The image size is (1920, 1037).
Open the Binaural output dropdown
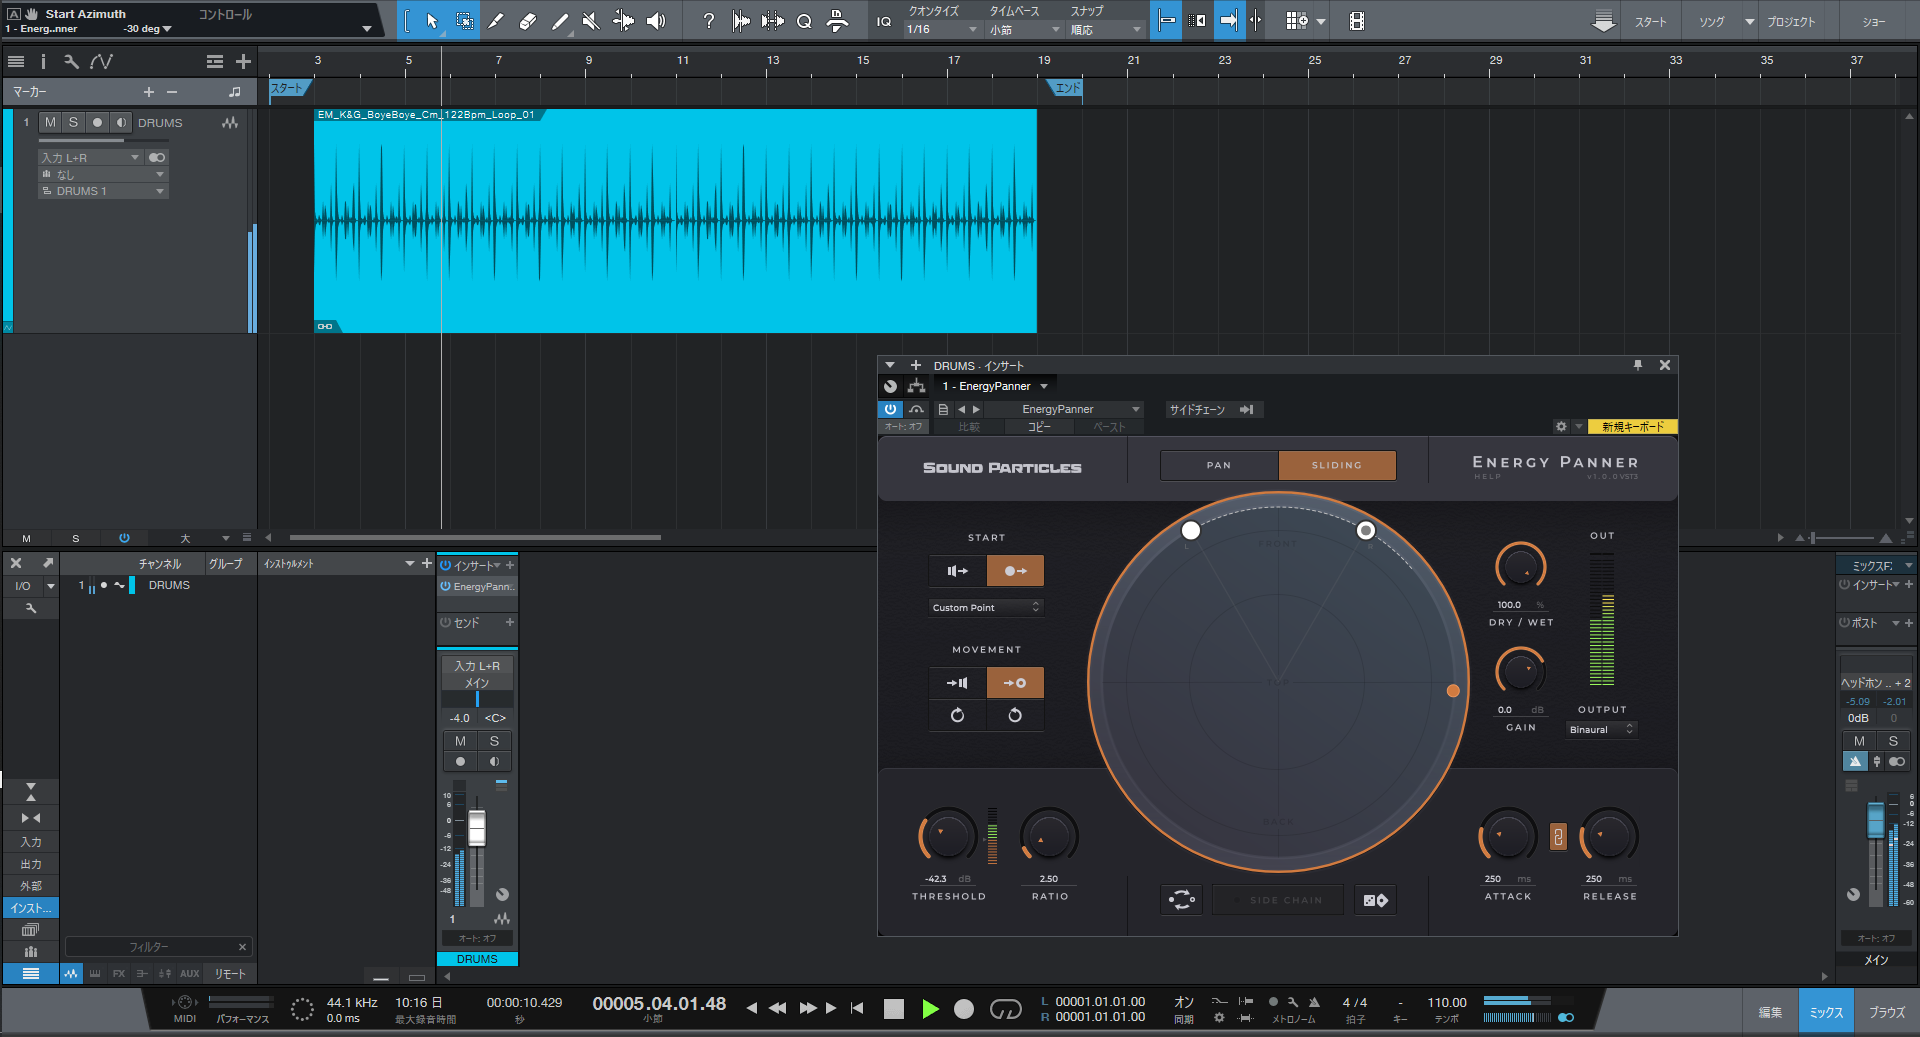pos(1601,730)
